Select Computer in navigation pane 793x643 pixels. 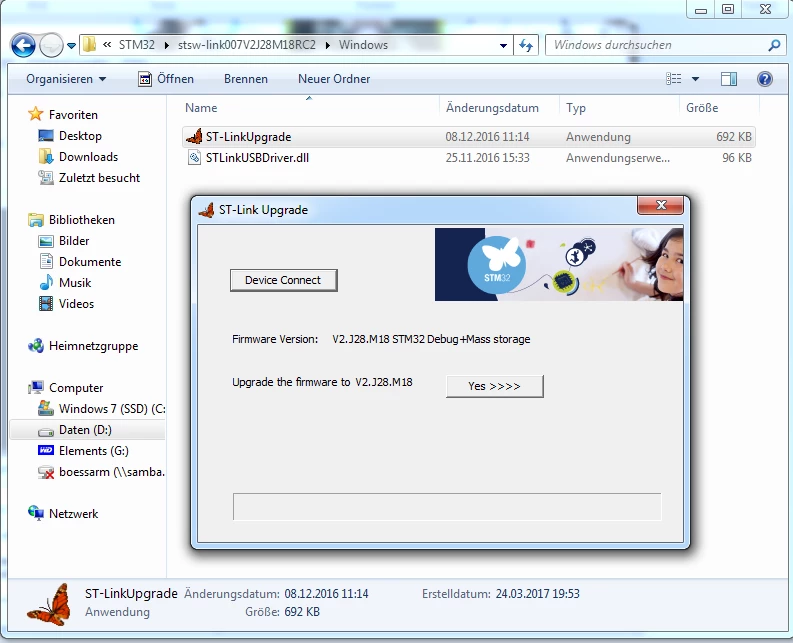(76, 388)
